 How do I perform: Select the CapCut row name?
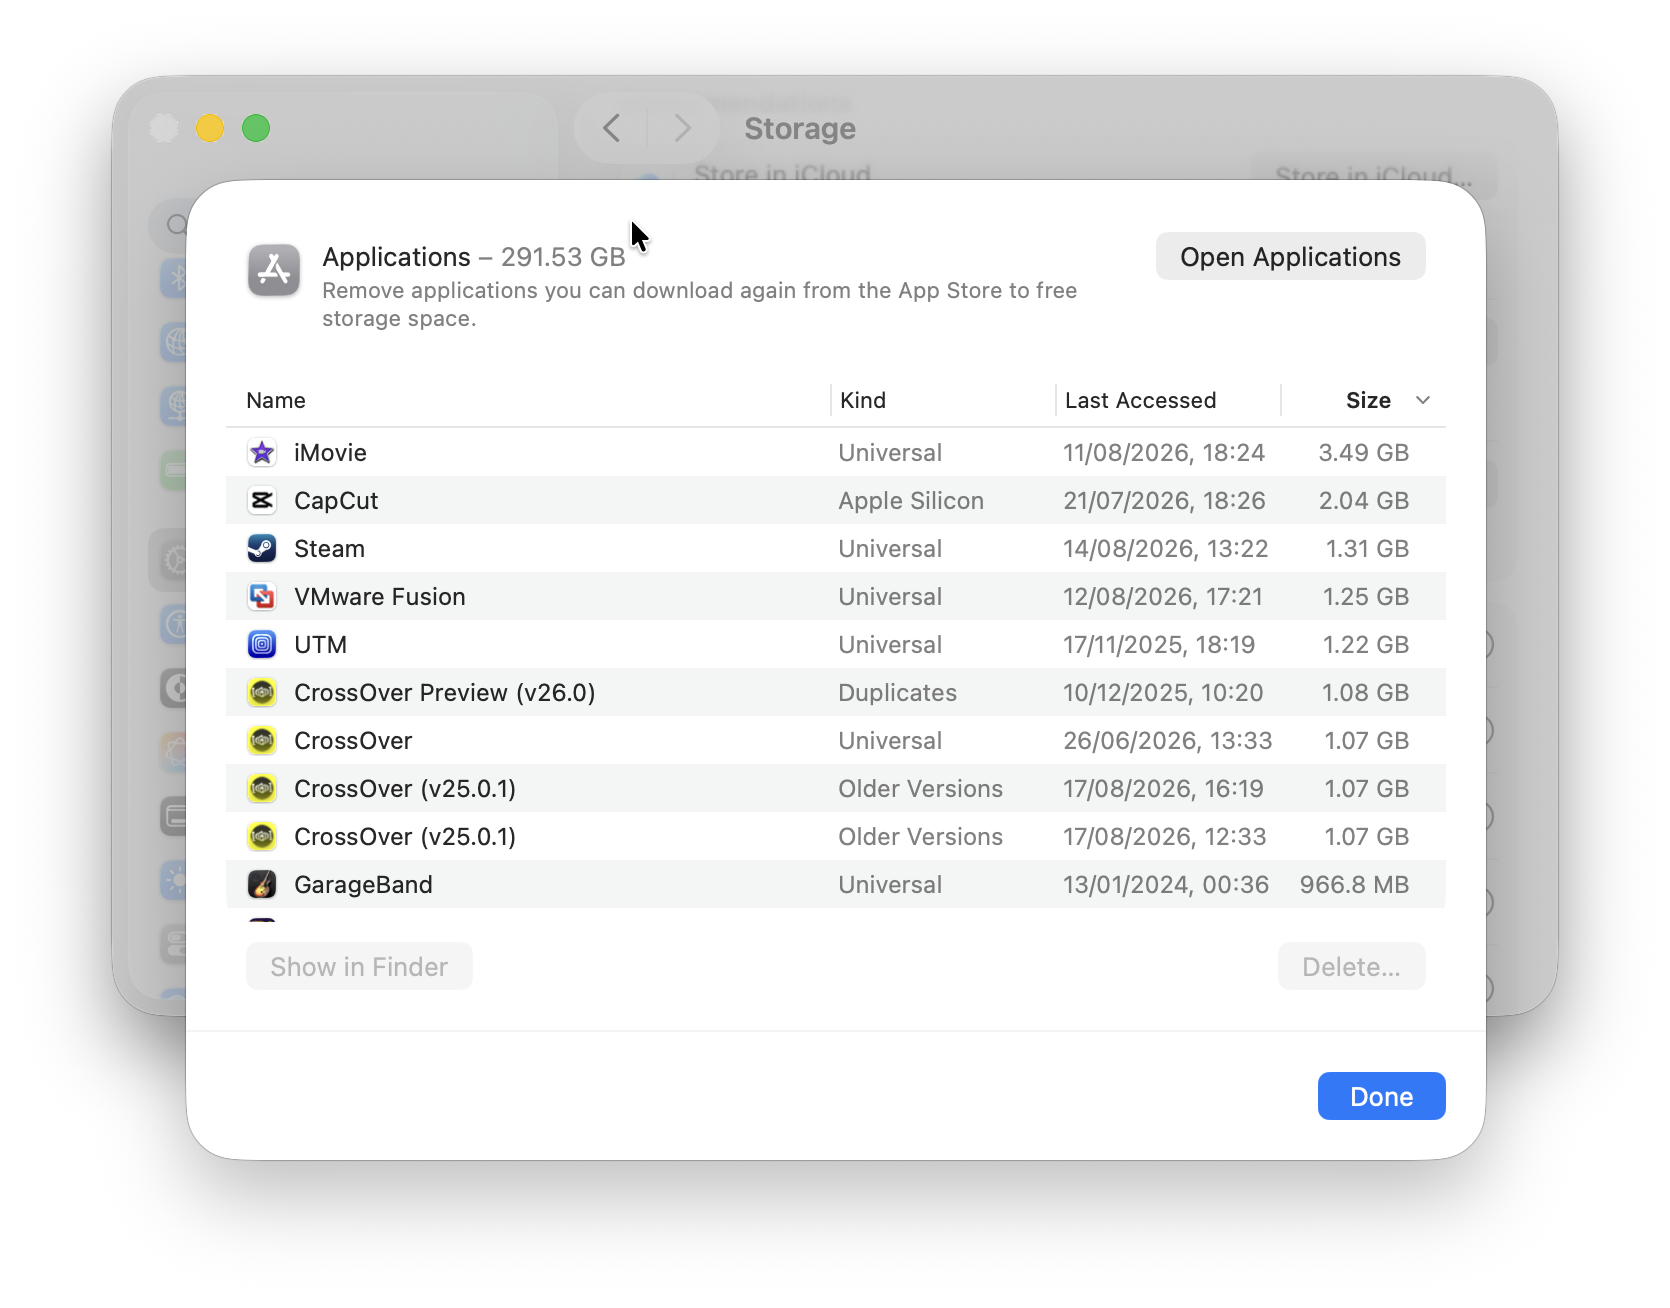[336, 501]
